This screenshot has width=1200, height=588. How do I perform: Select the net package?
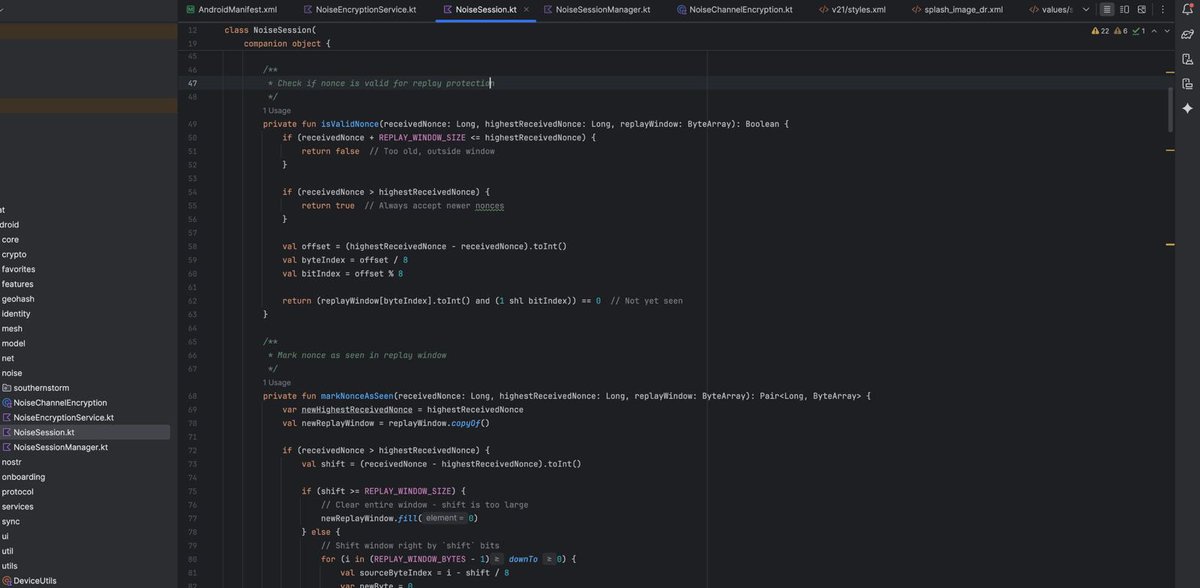[x=8, y=358]
